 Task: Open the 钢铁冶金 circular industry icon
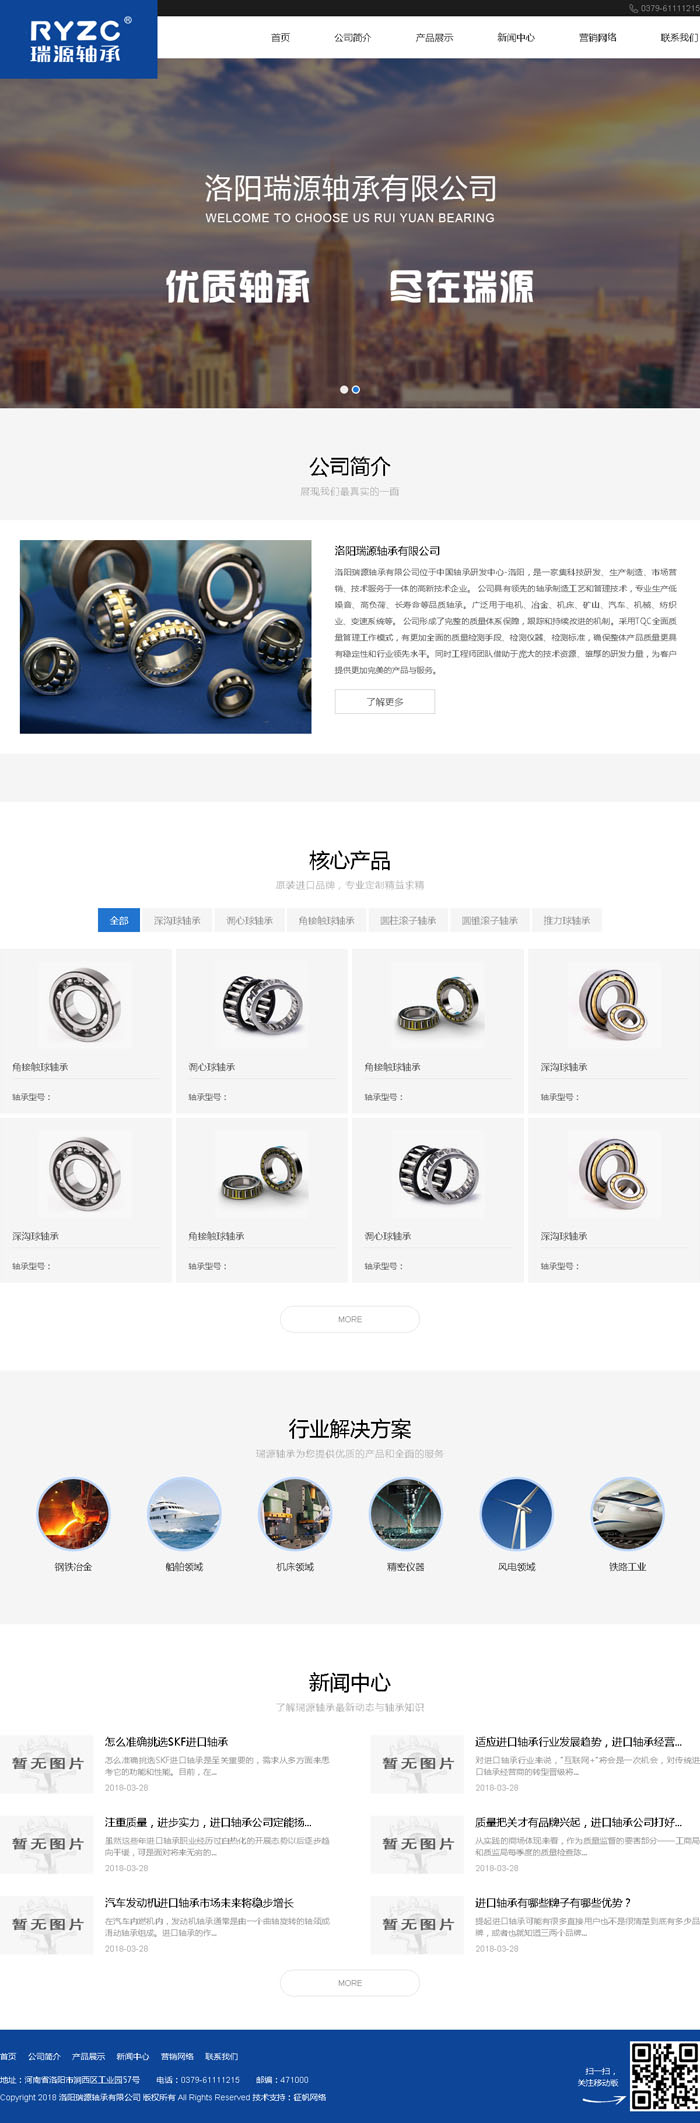pos(73,1513)
